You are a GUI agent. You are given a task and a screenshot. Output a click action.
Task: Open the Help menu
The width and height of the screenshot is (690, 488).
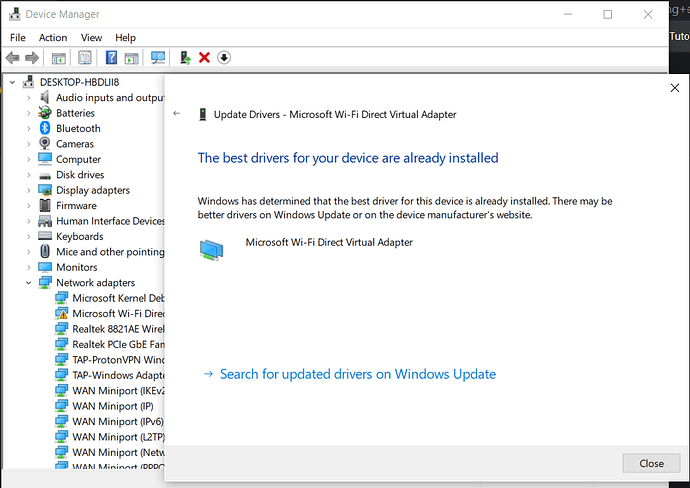[125, 37]
